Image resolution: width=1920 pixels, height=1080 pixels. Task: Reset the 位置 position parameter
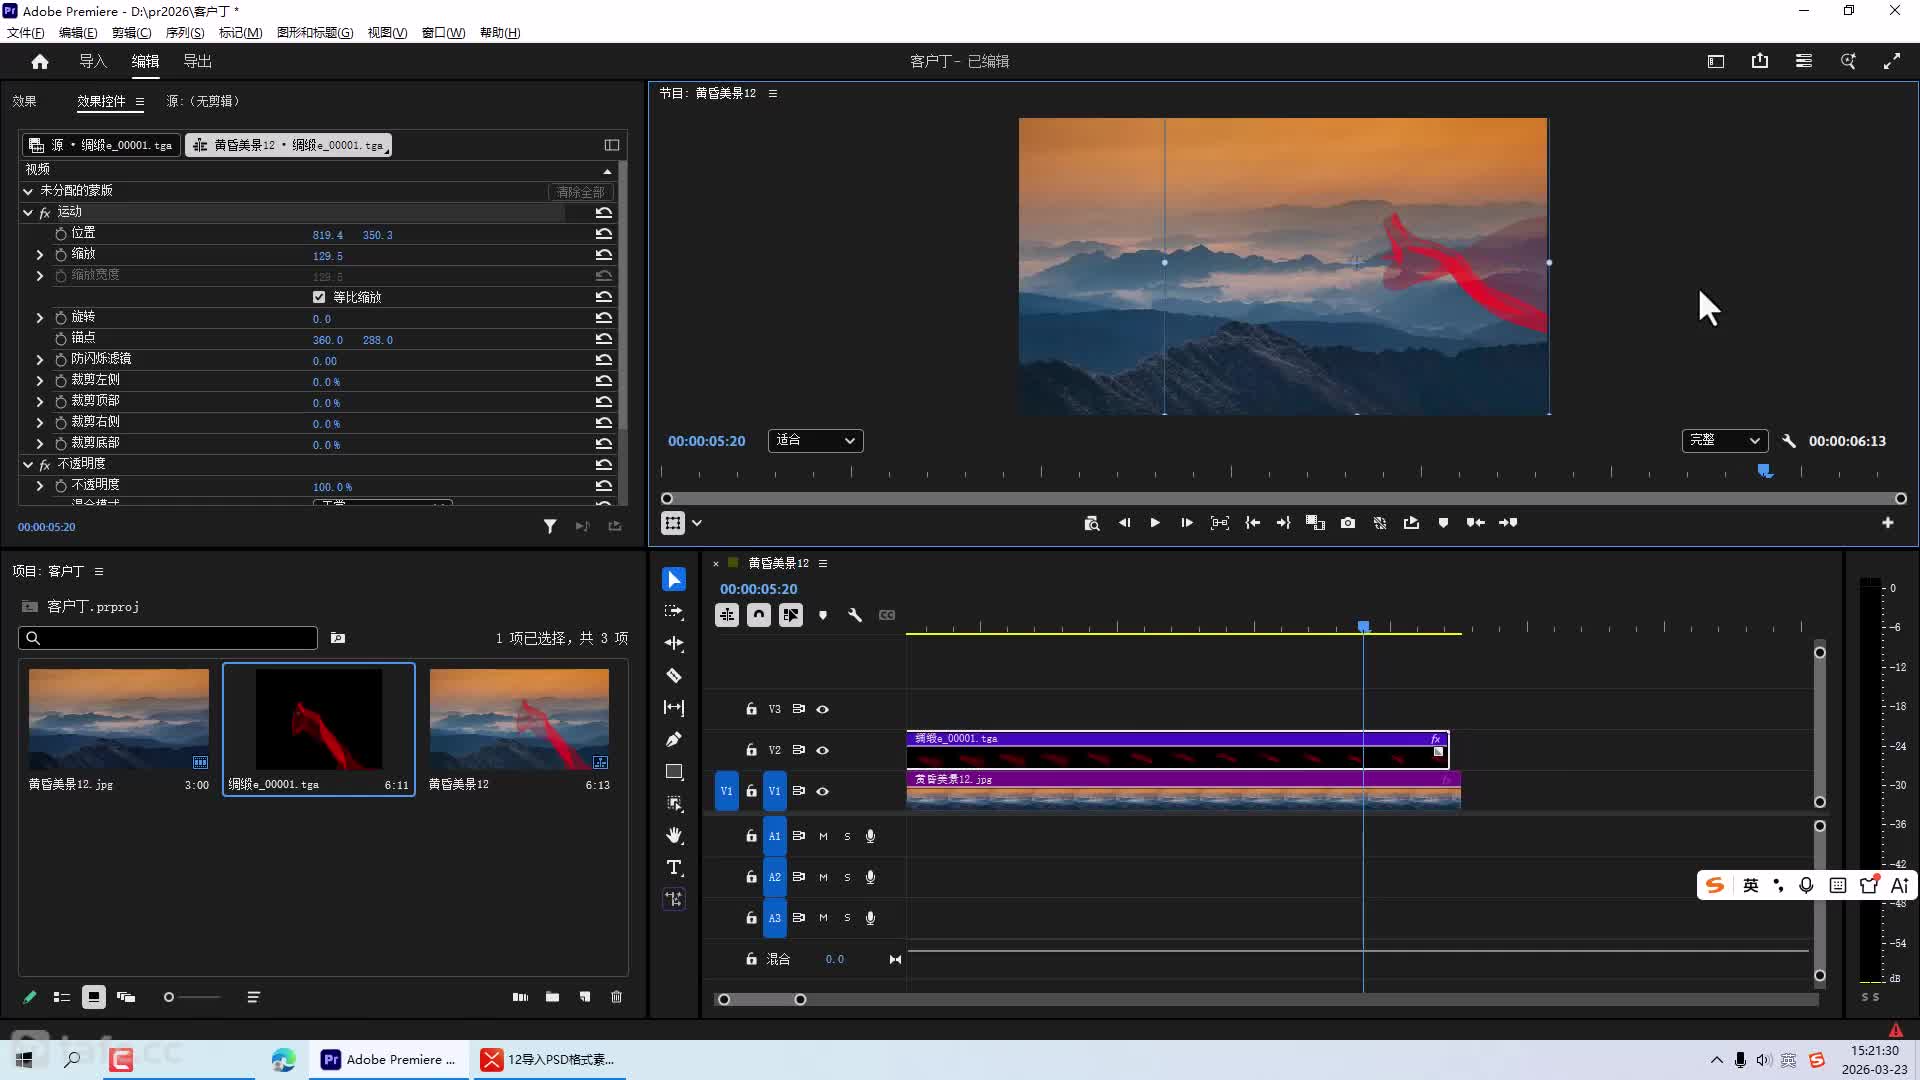click(x=604, y=233)
